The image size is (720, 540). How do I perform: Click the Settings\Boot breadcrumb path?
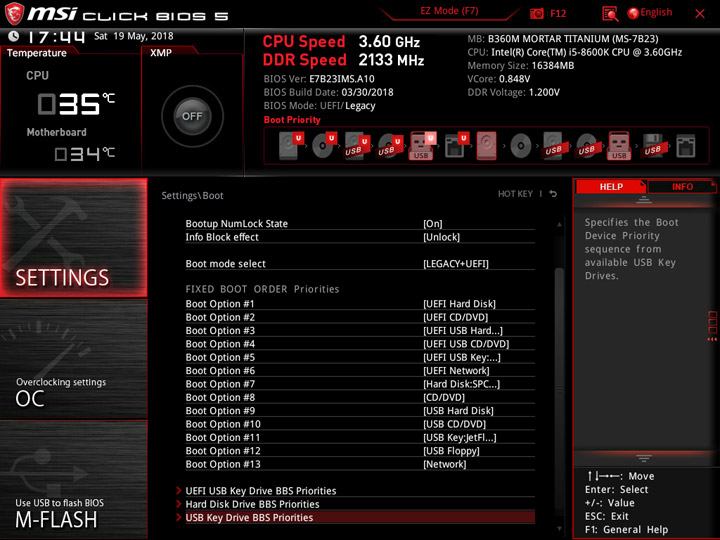[x=192, y=195]
